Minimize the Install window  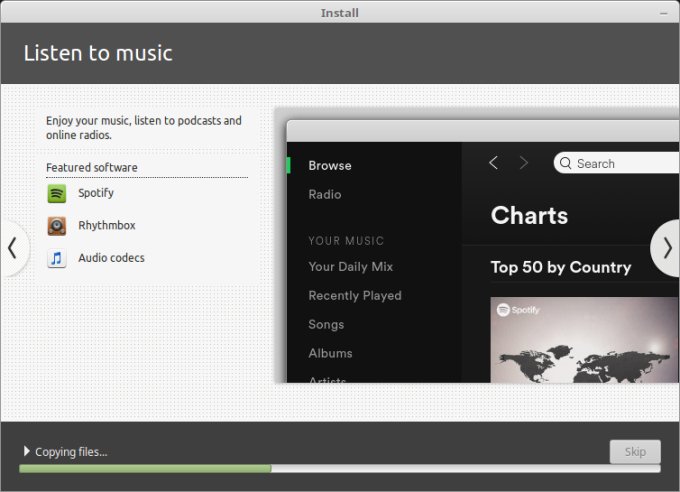664,13
